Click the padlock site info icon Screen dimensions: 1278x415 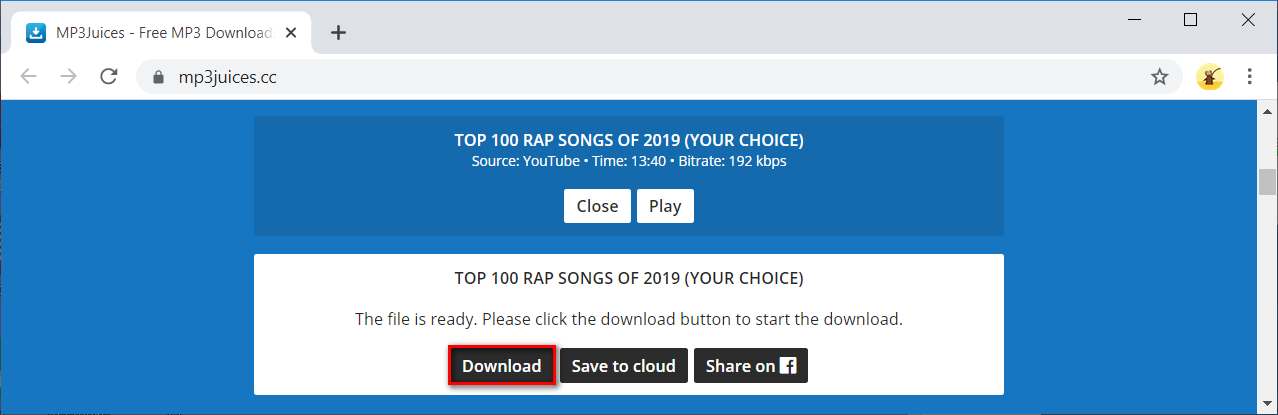(x=156, y=77)
